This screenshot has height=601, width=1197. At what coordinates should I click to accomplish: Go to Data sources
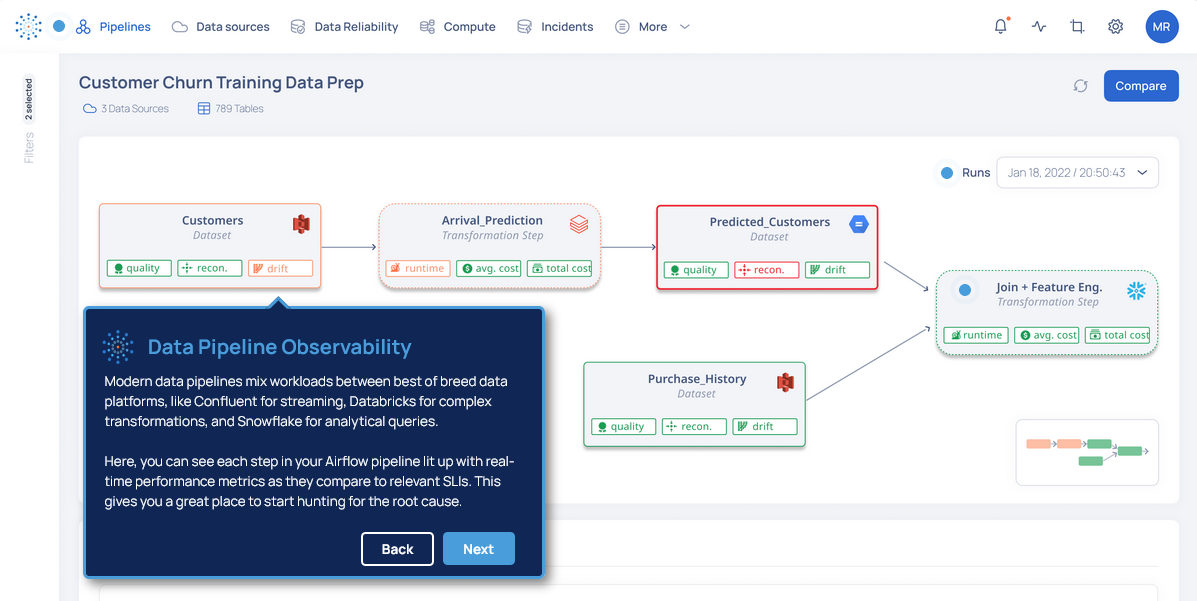point(221,27)
